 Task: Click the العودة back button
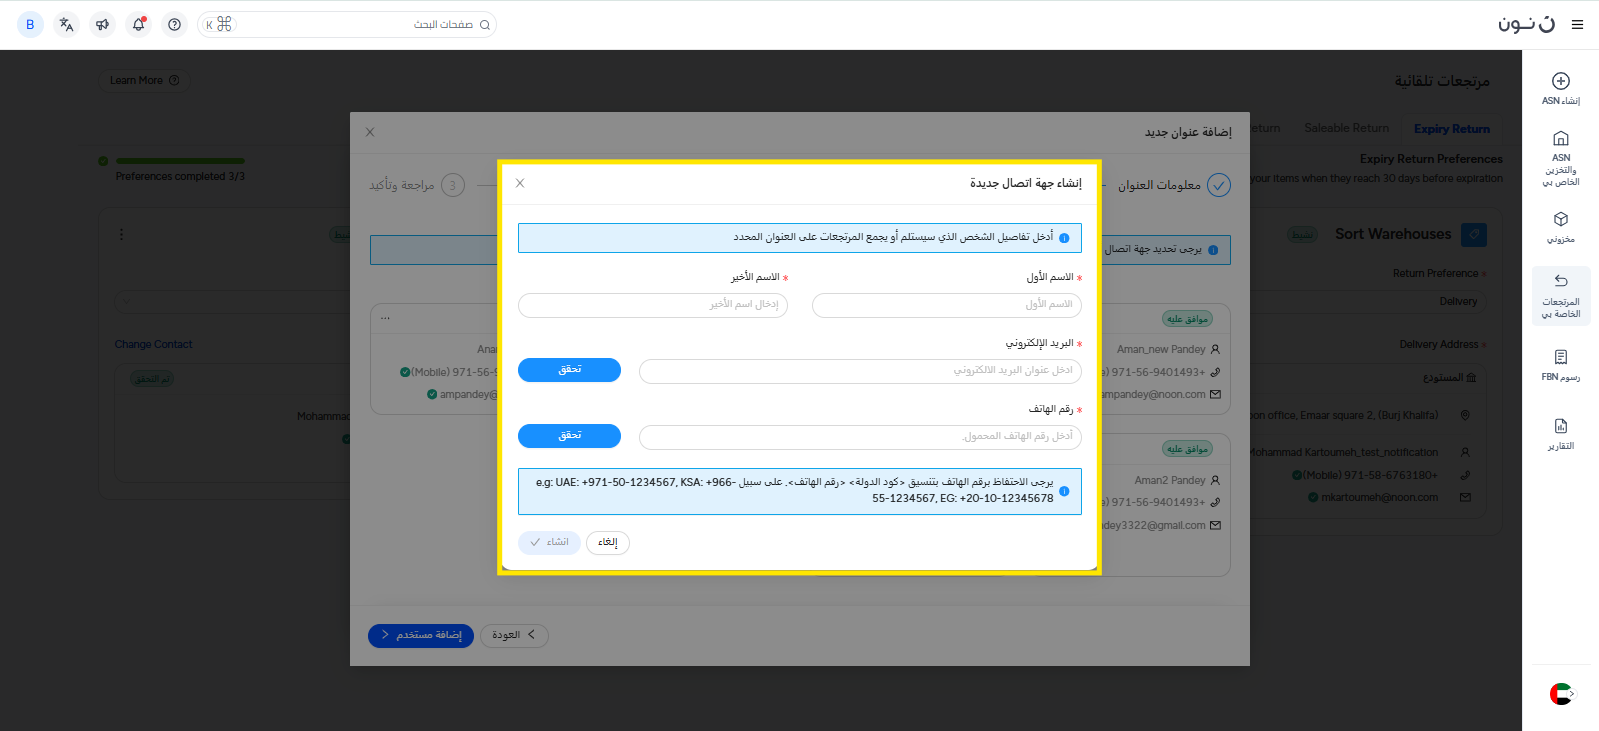point(514,635)
